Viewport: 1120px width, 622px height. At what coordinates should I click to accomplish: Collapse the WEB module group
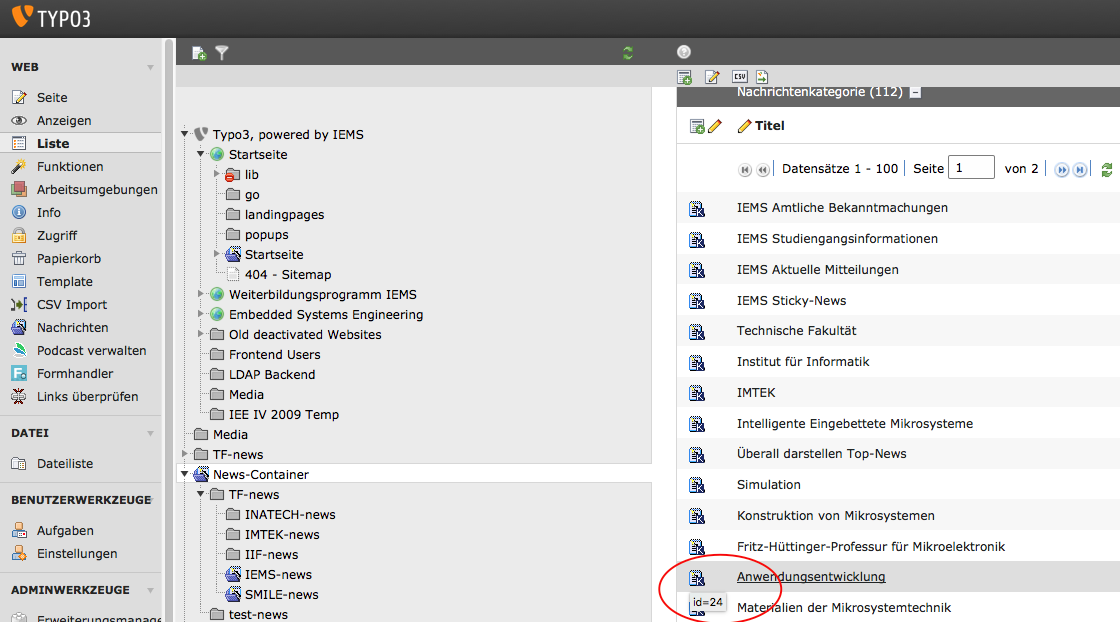[x=151, y=68]
